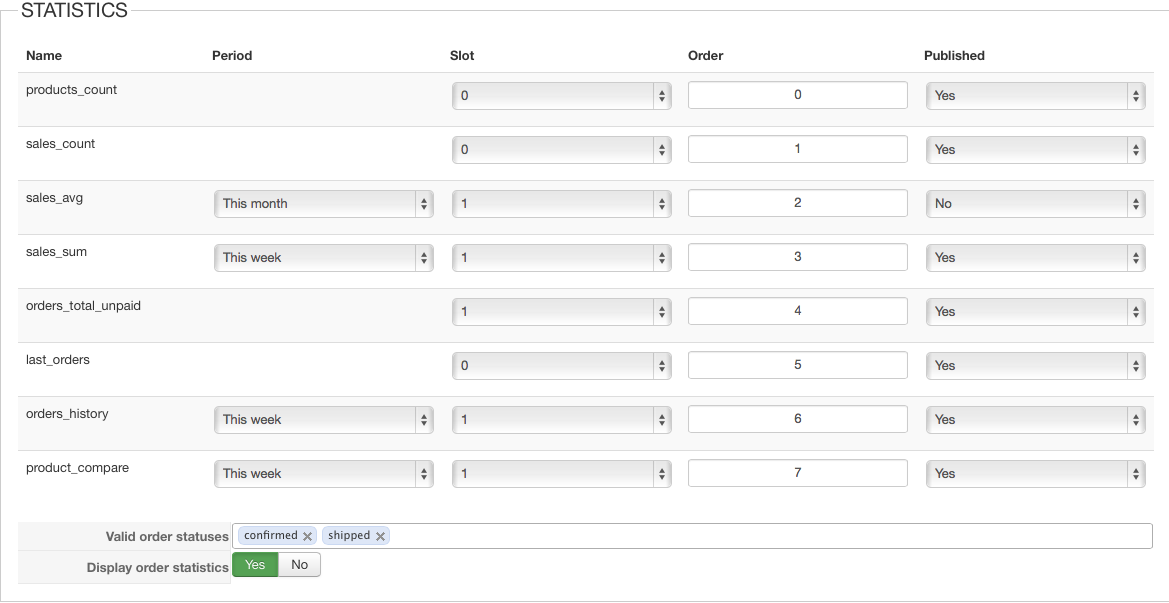Click Order field for orders_total_unpaid
This screenshot has width=1169, height=603.
(797, 311)
